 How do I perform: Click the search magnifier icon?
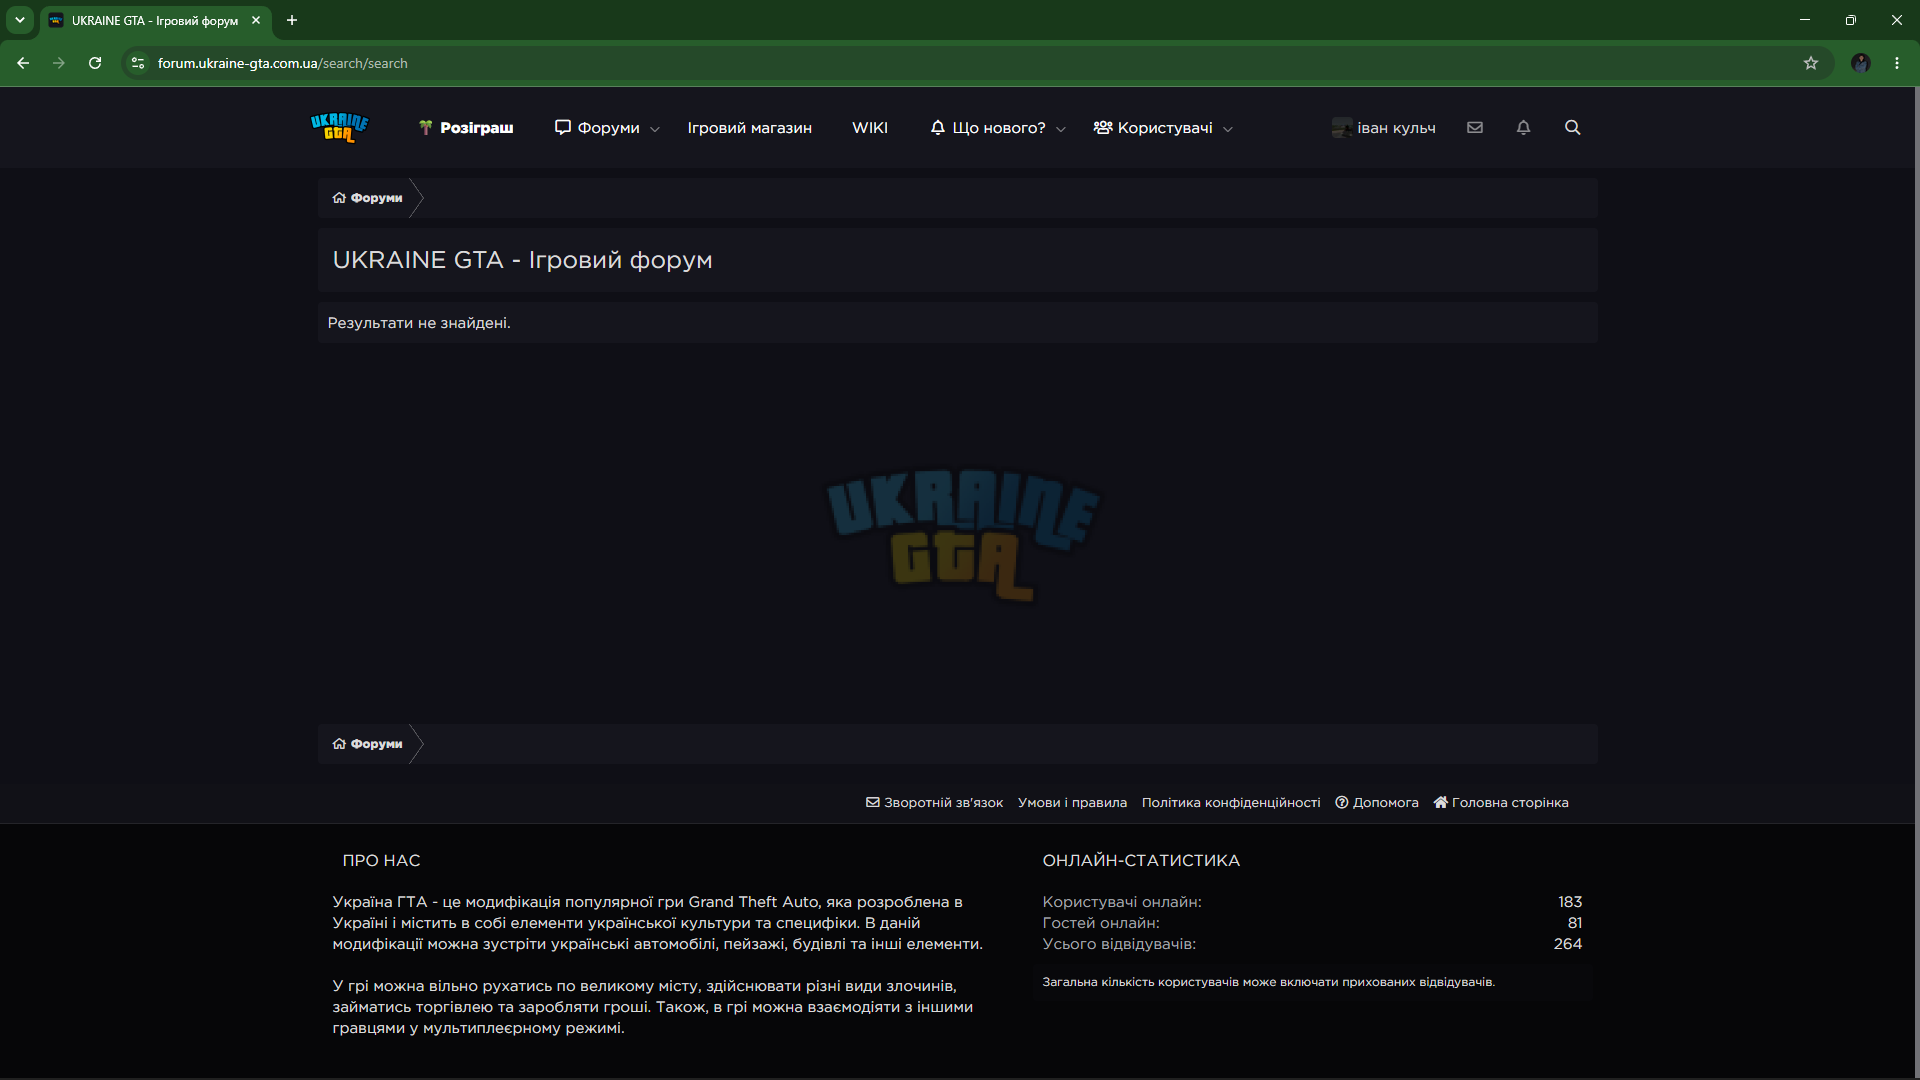pos(1573,127)
